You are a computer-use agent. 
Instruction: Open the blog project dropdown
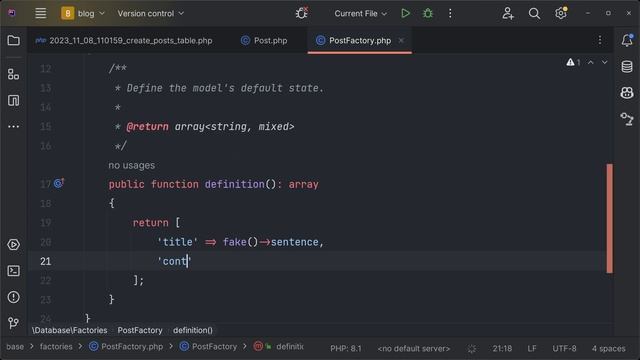coord(83,13)
